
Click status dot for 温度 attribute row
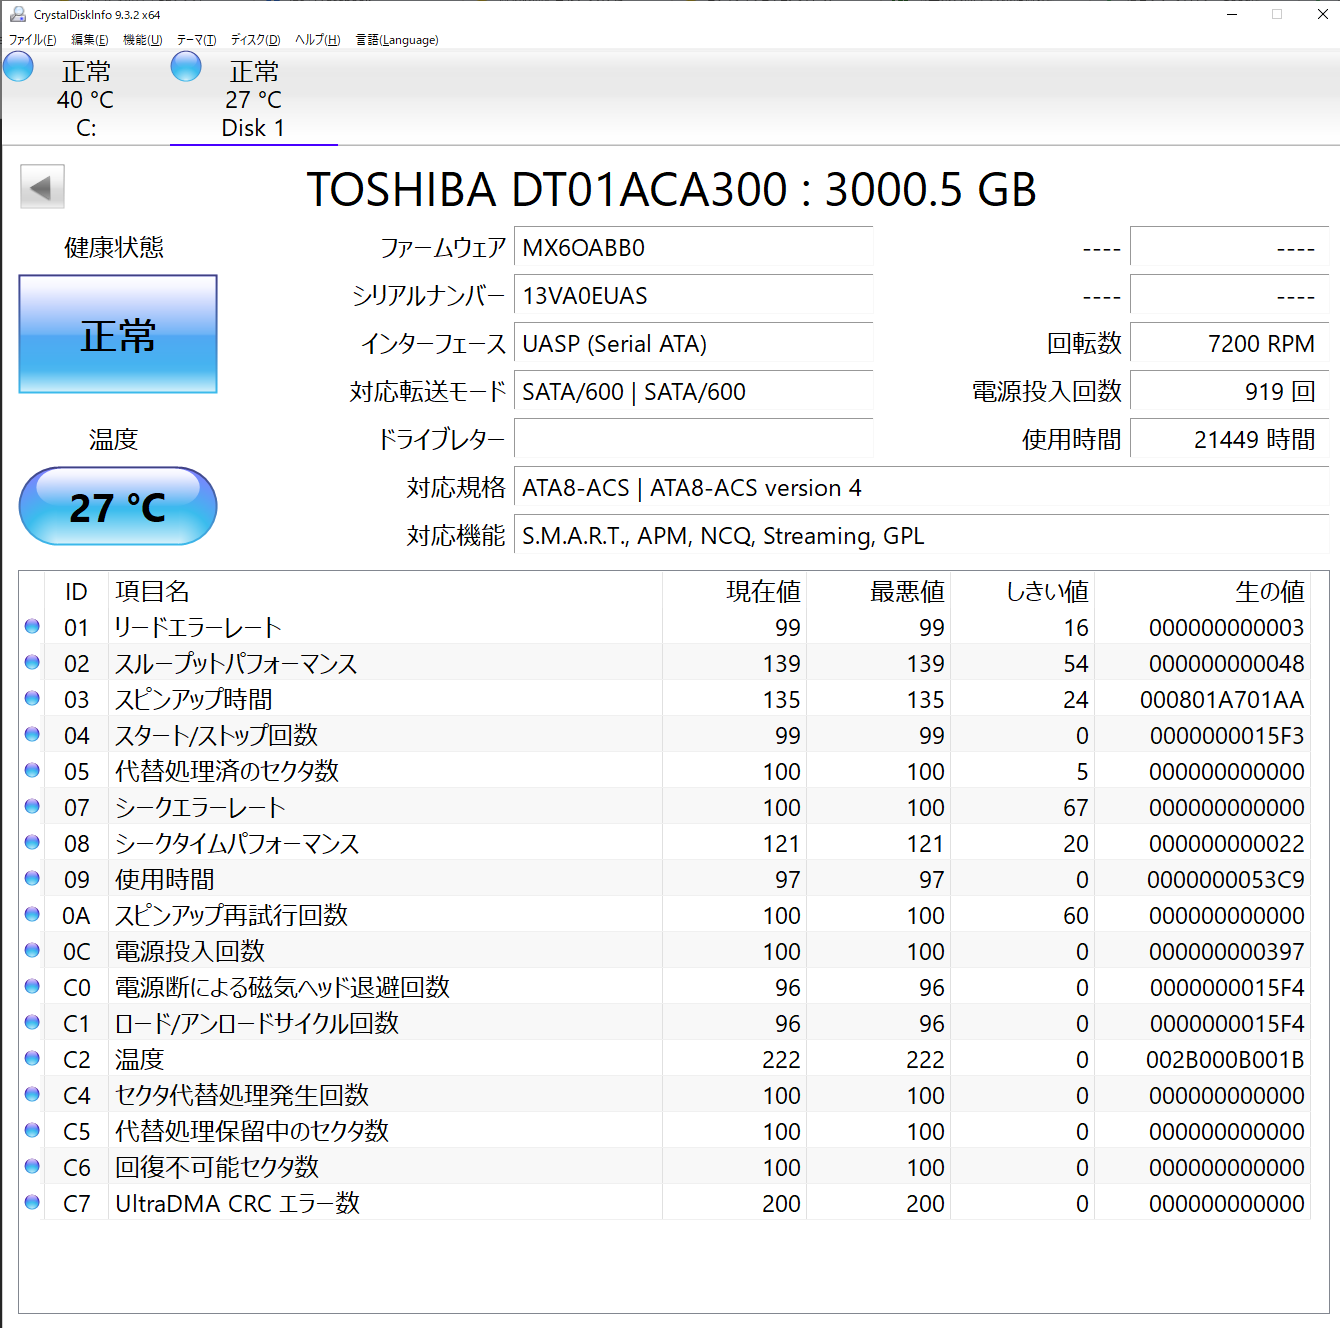pos(32,1059)
